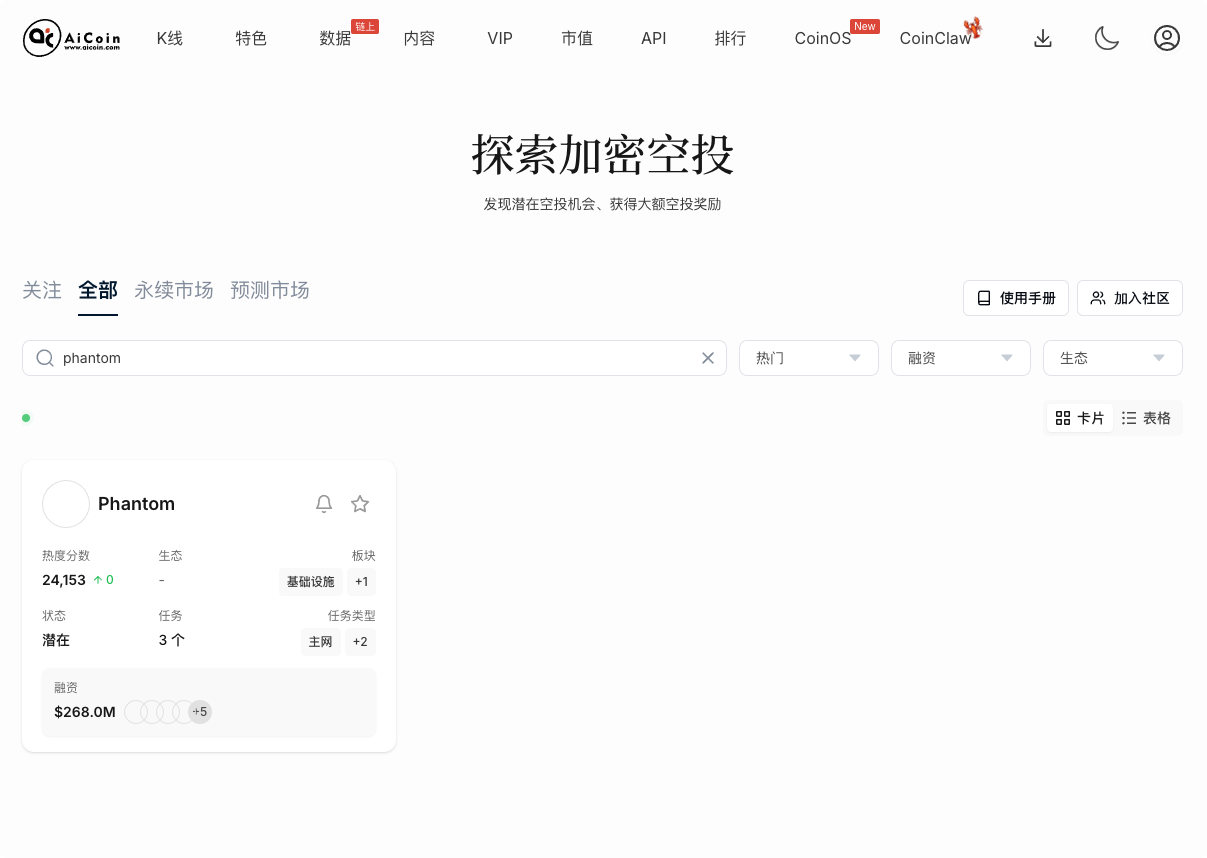Image resolution: width=1207 pixels, height=858 pixels.
Task: Click the Phantom project avatar
Action: tap(66, 504)
